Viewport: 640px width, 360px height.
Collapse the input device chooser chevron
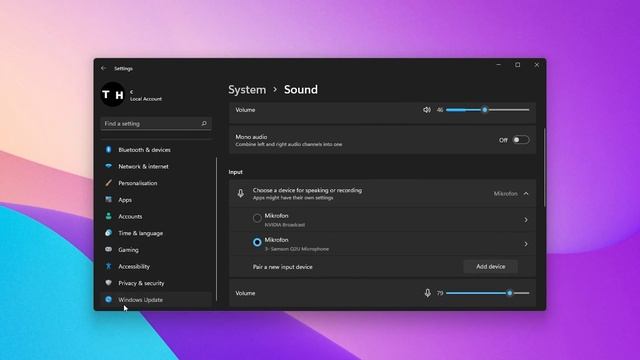click(x=526, y=193)
